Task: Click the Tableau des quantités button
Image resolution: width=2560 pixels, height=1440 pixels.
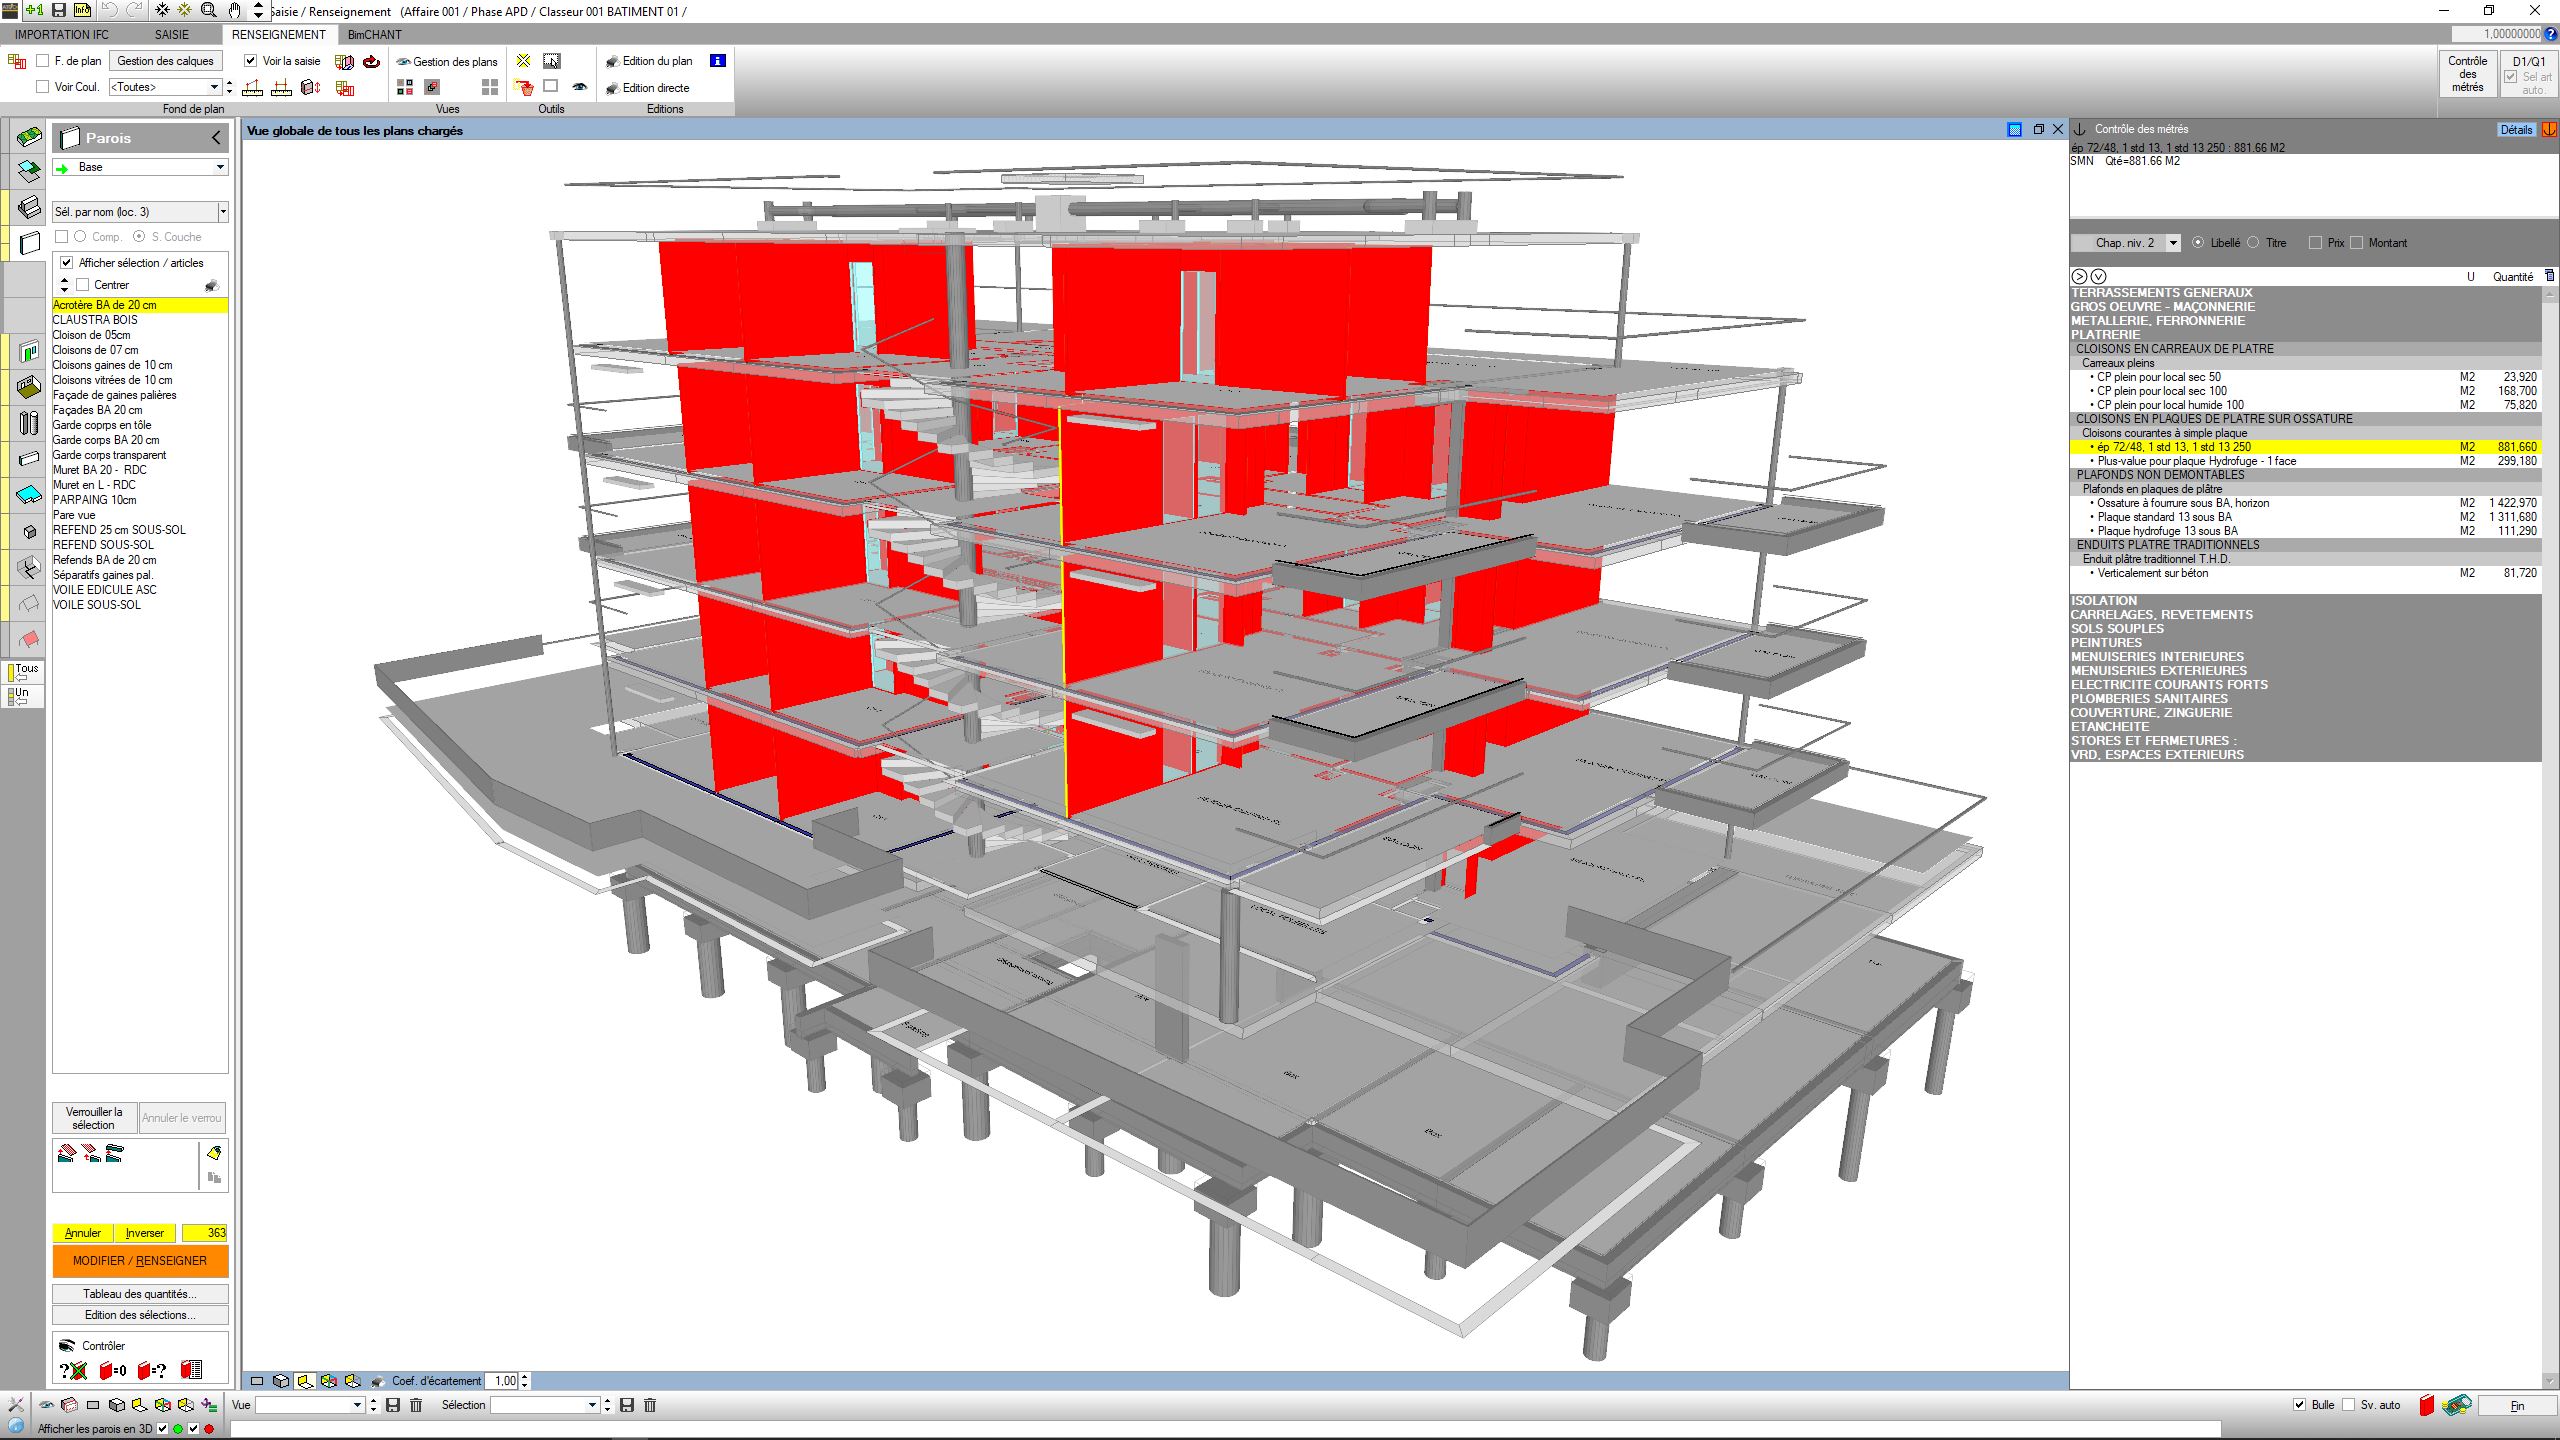Action: click(x=140, y=1294)
